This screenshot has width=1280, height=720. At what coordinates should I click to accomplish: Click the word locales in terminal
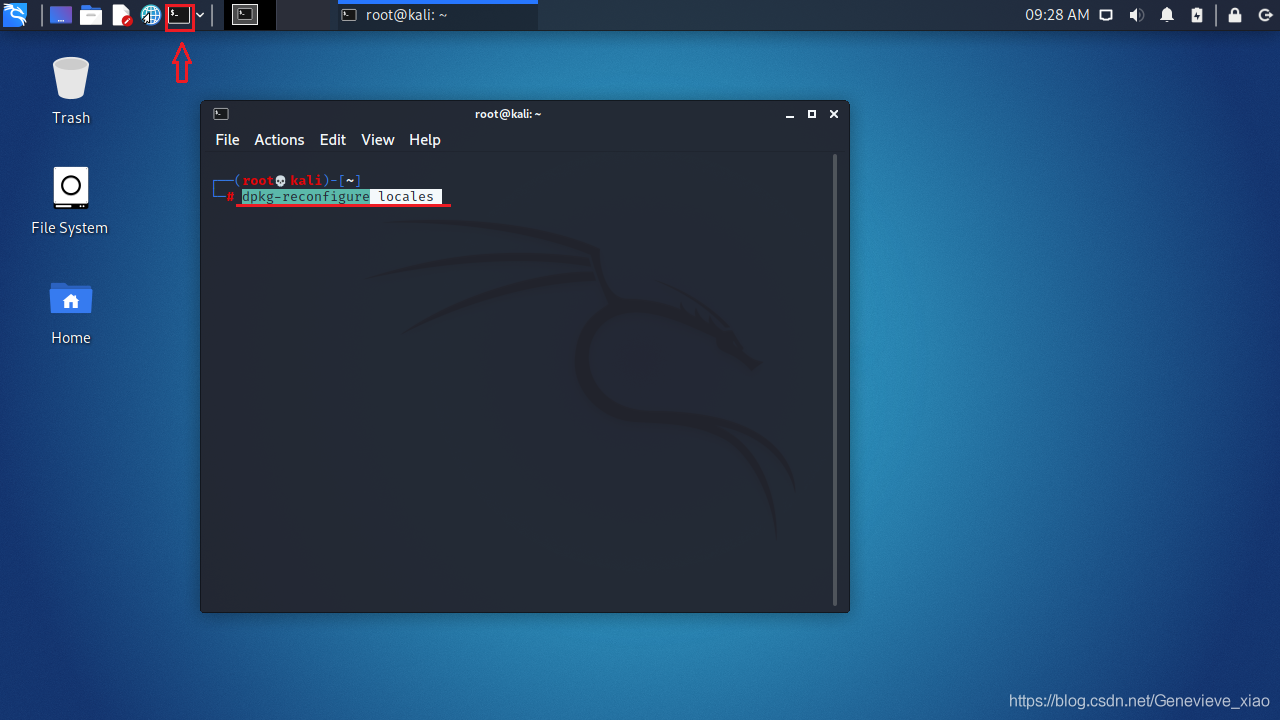click(406, 197)
